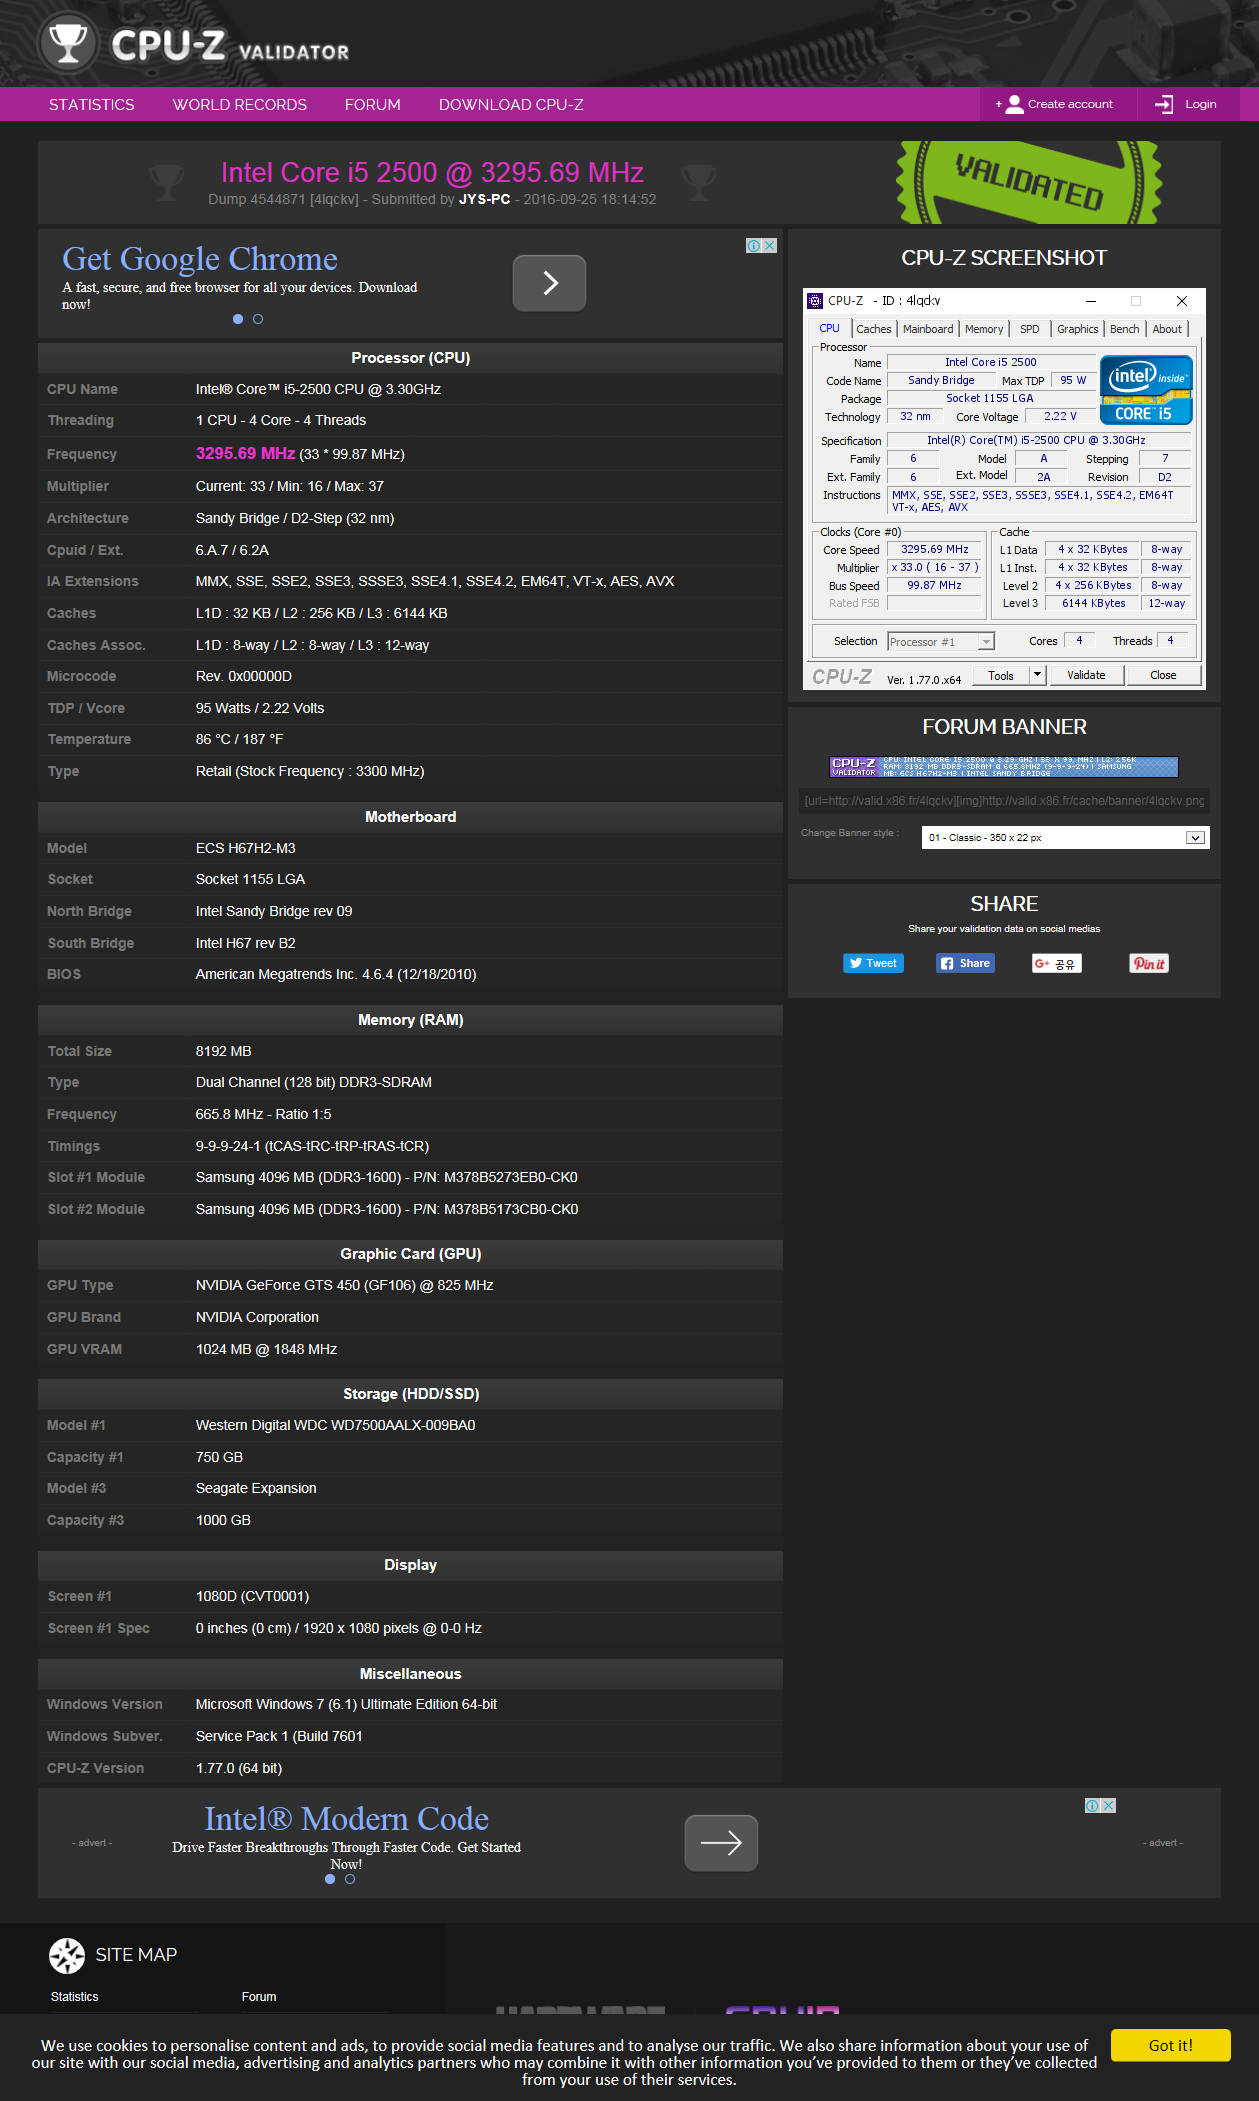Image resolution: width=1259 pixels, height=2101 pixels.
Task: Close the Google Chrome ad
Action: 769,246
